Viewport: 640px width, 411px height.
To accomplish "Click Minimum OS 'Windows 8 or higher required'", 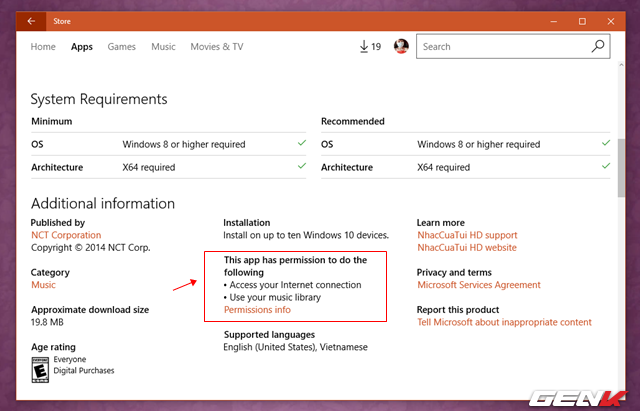I will (x=184, y=144).
